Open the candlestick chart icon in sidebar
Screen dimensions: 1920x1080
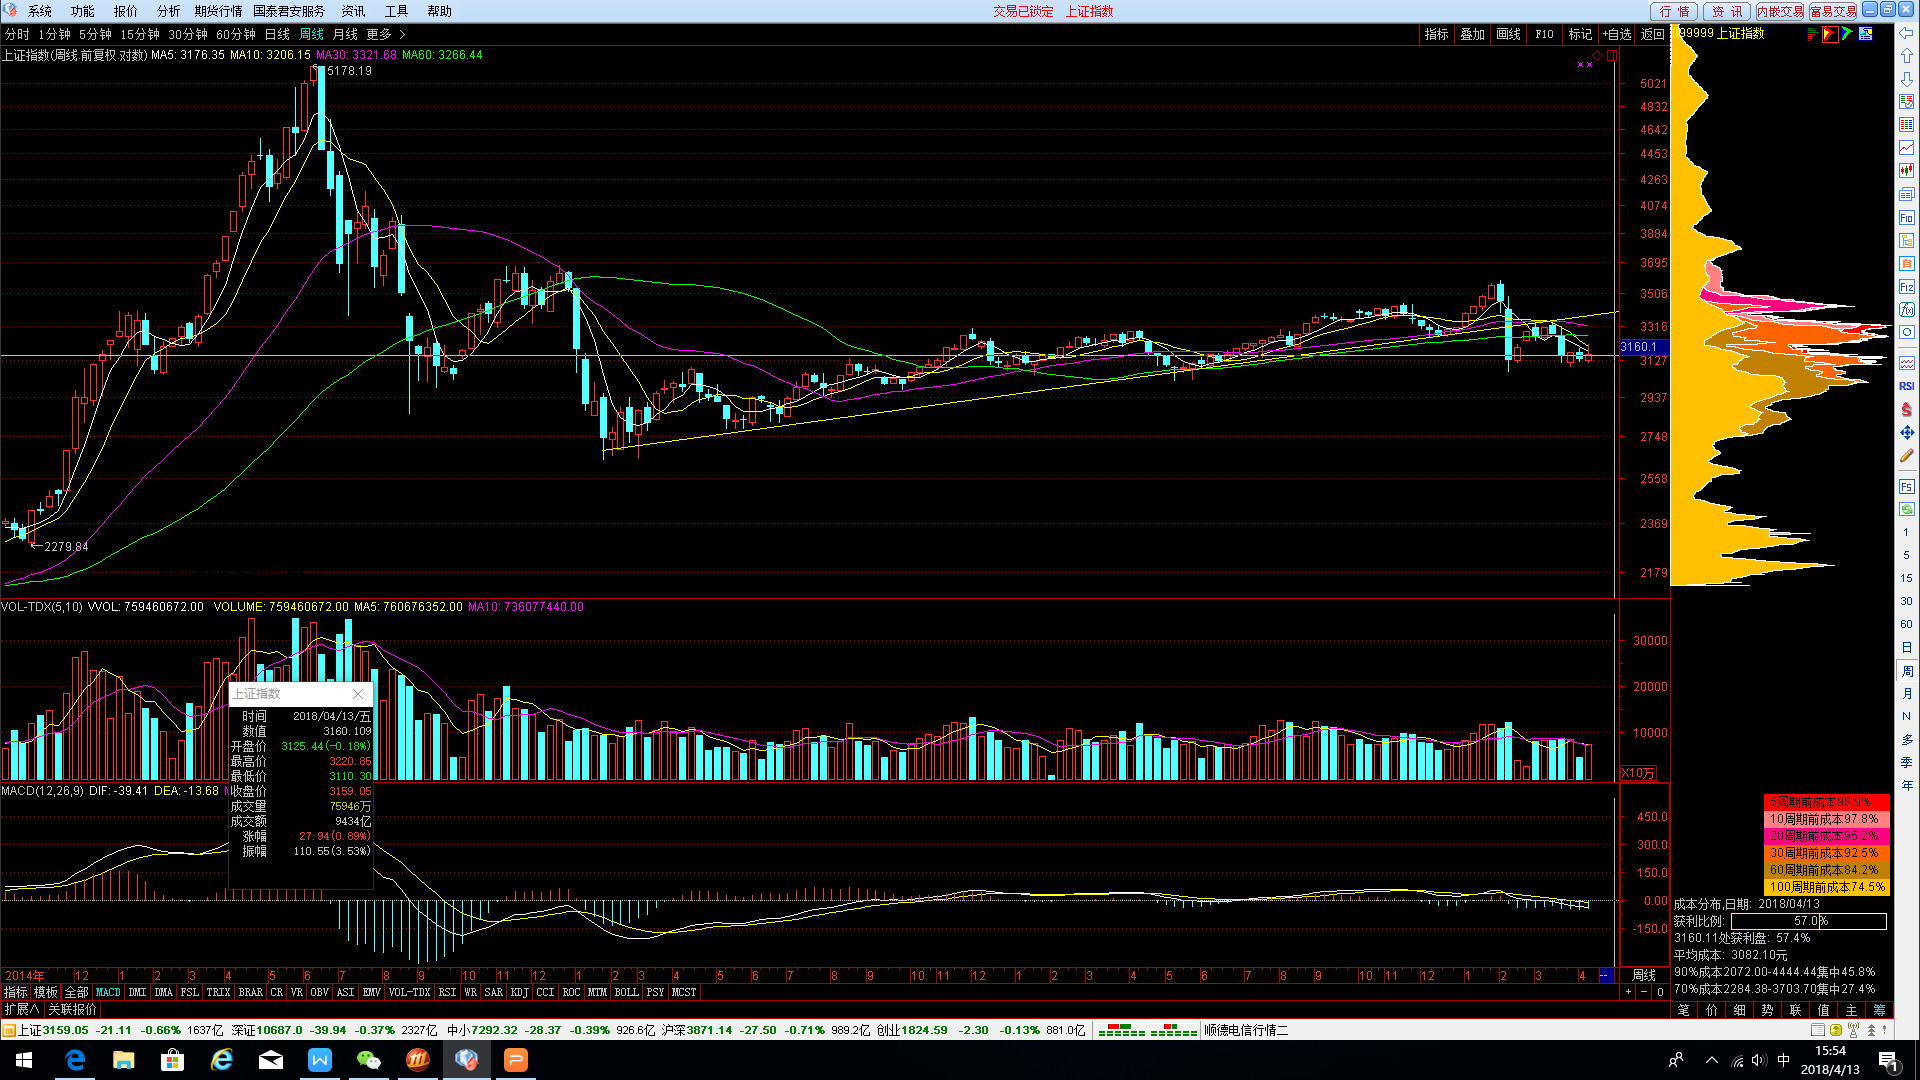click(1906, 171)
